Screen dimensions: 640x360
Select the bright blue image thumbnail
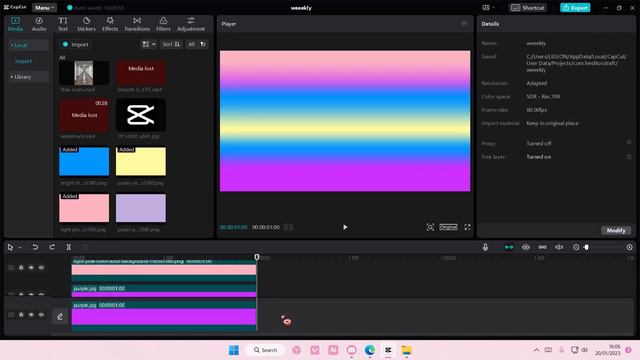pos(84,161)
